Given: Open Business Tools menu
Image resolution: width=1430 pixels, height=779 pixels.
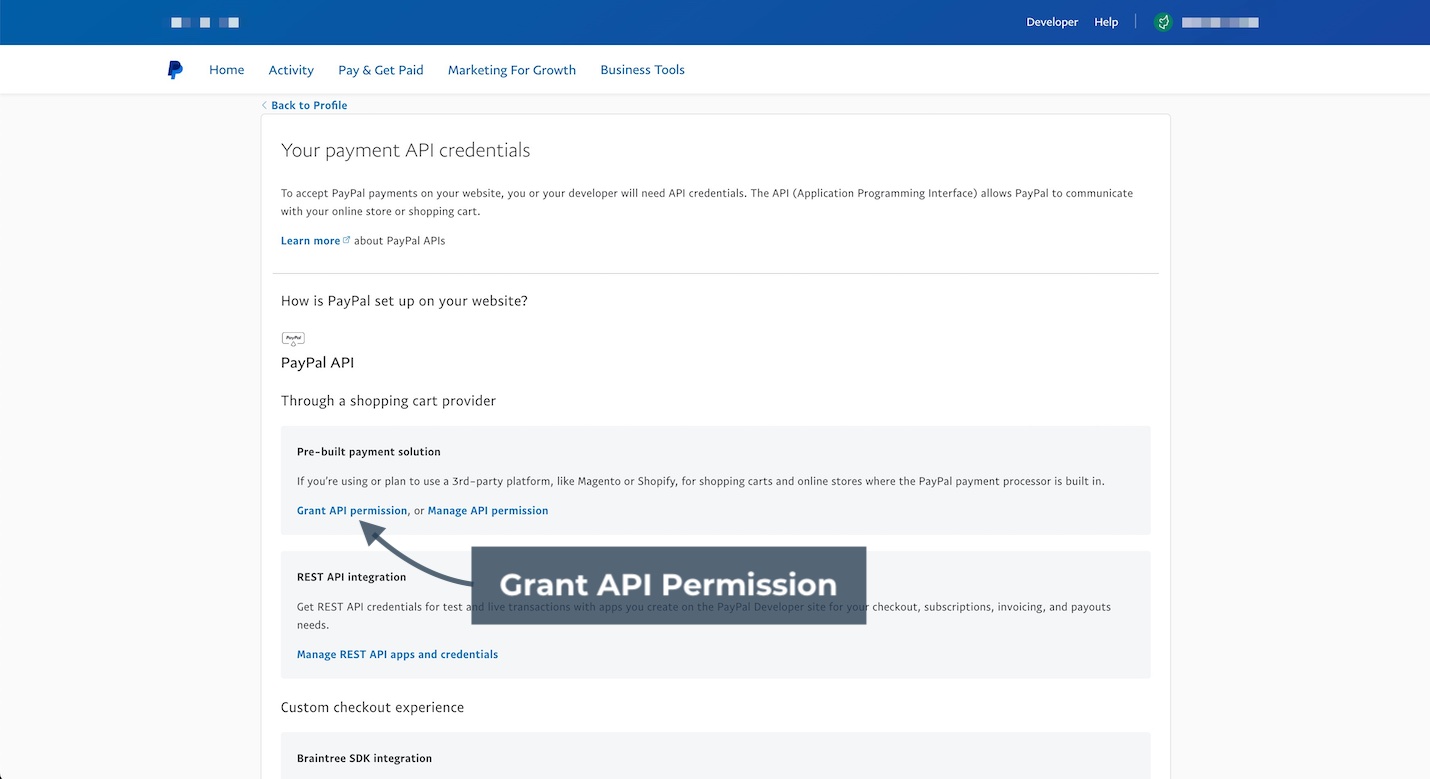Looking at the screenshot, I should (x=642, y=70).
